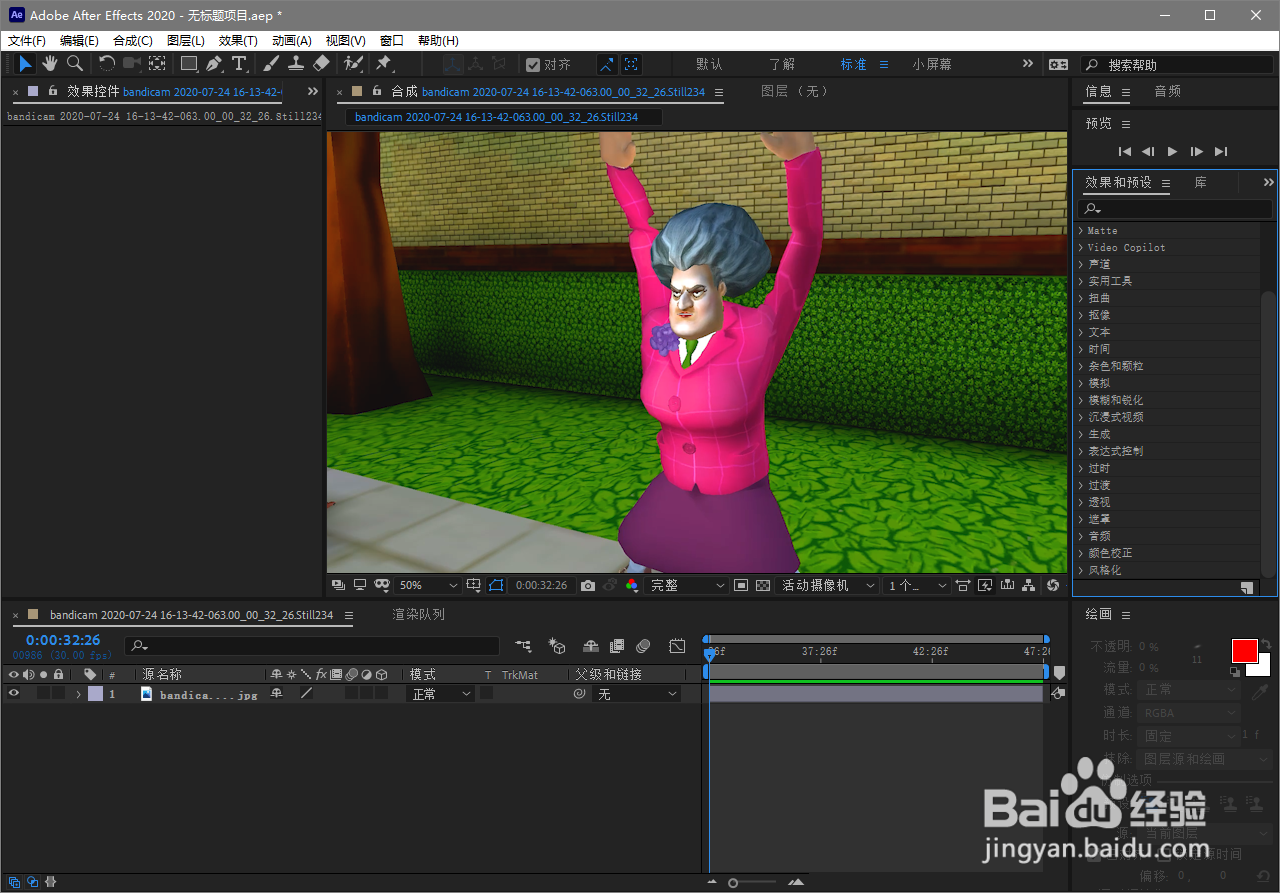
Task: Open the 正常 blend mode dropdown
Action: [x=441, y=693]
